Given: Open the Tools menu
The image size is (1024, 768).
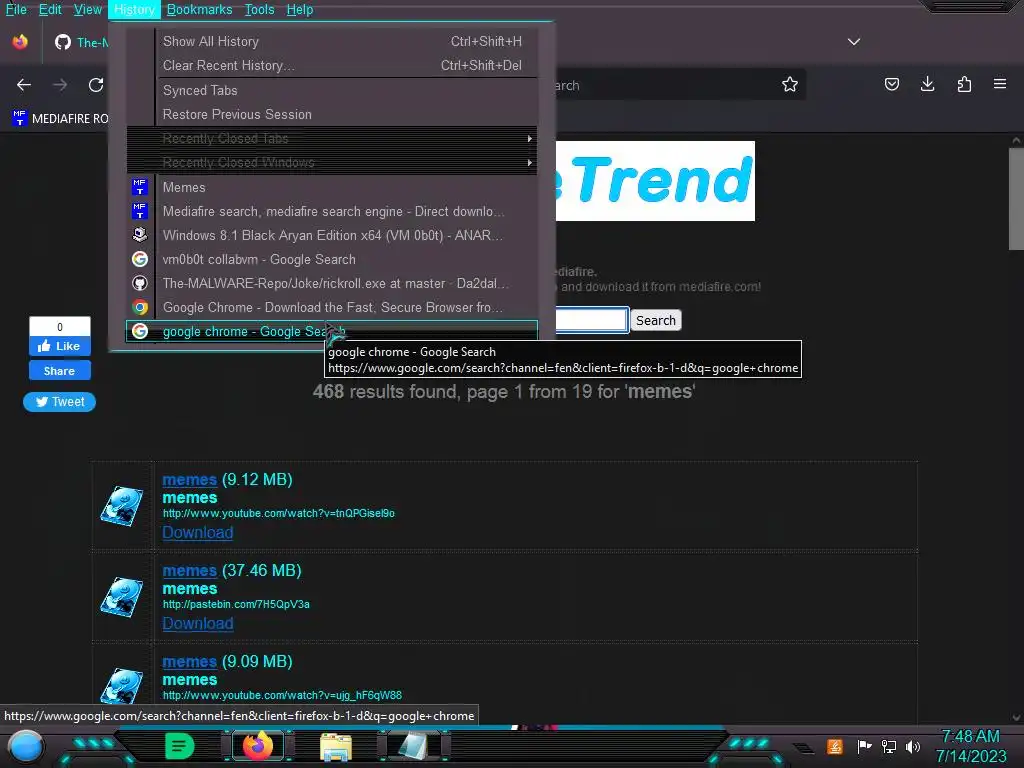Looking at the screenshot, I should 259,10.
